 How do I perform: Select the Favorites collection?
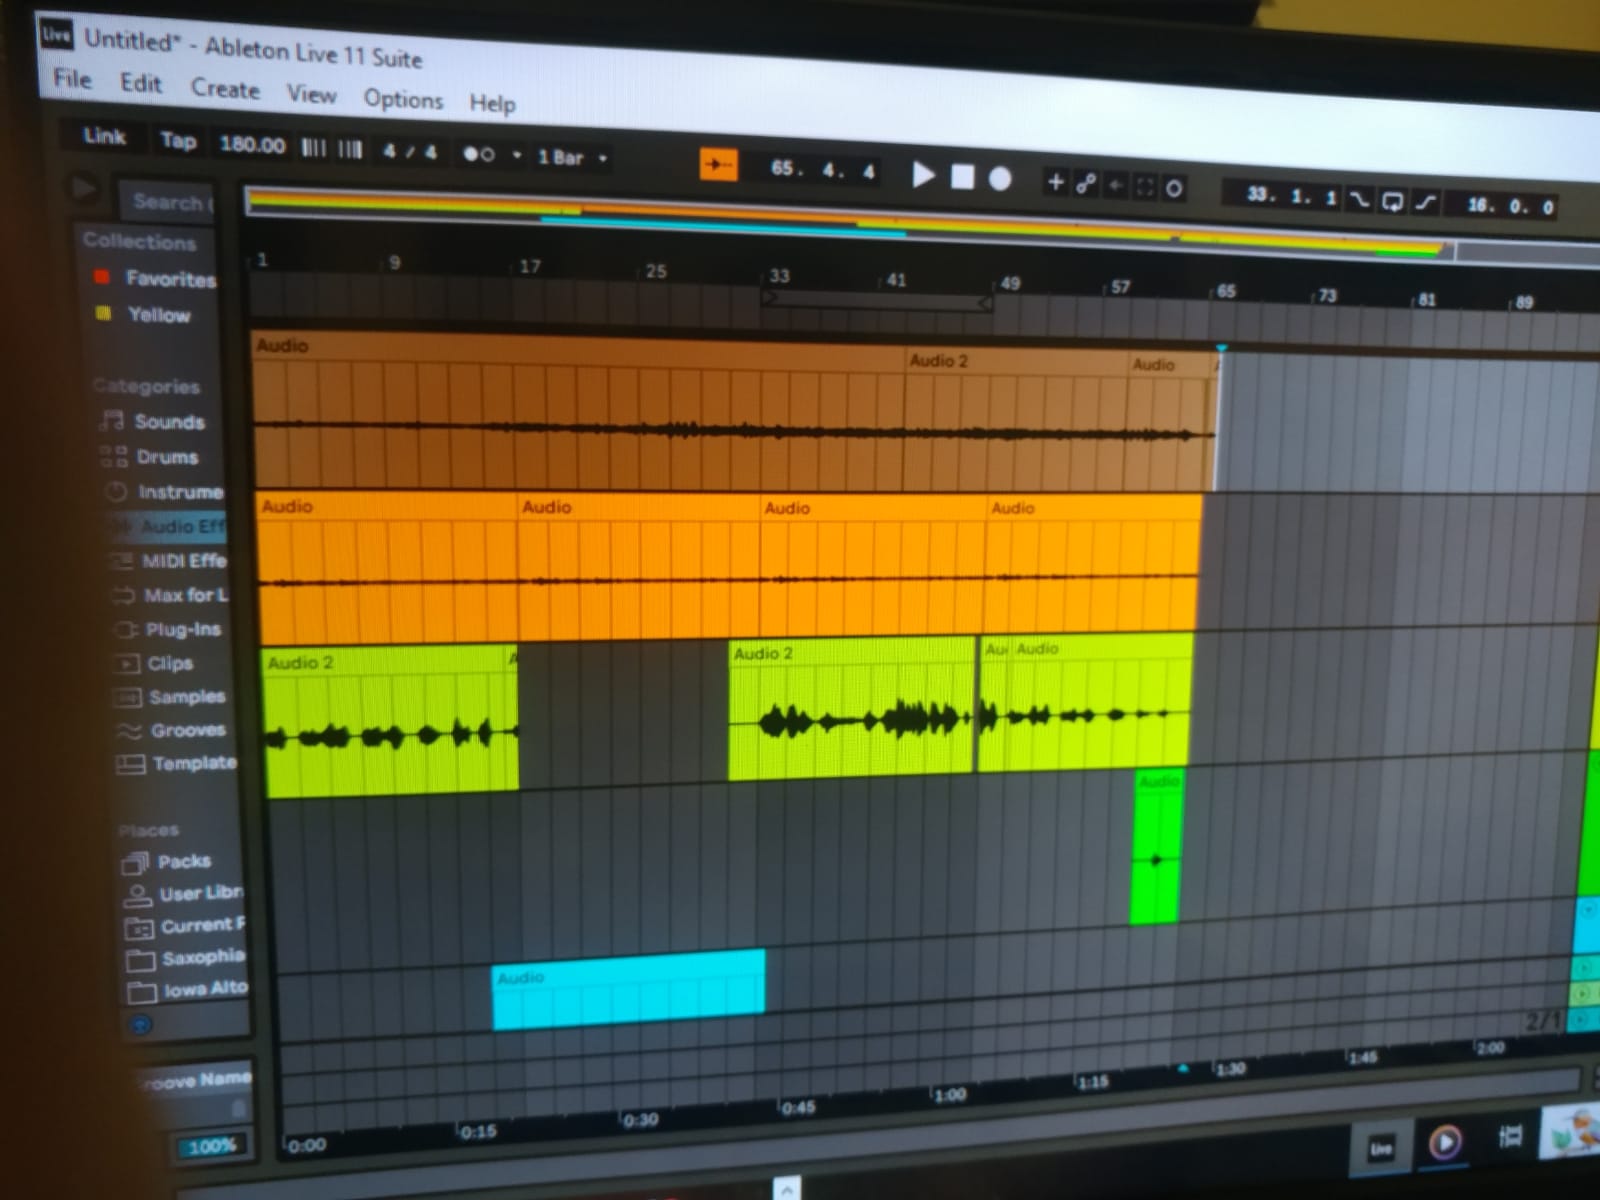coord(171,279)
